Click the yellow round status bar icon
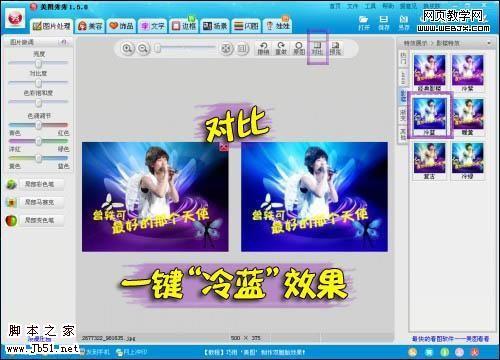The height and width of the screenshot is (360, 500). 413,352
